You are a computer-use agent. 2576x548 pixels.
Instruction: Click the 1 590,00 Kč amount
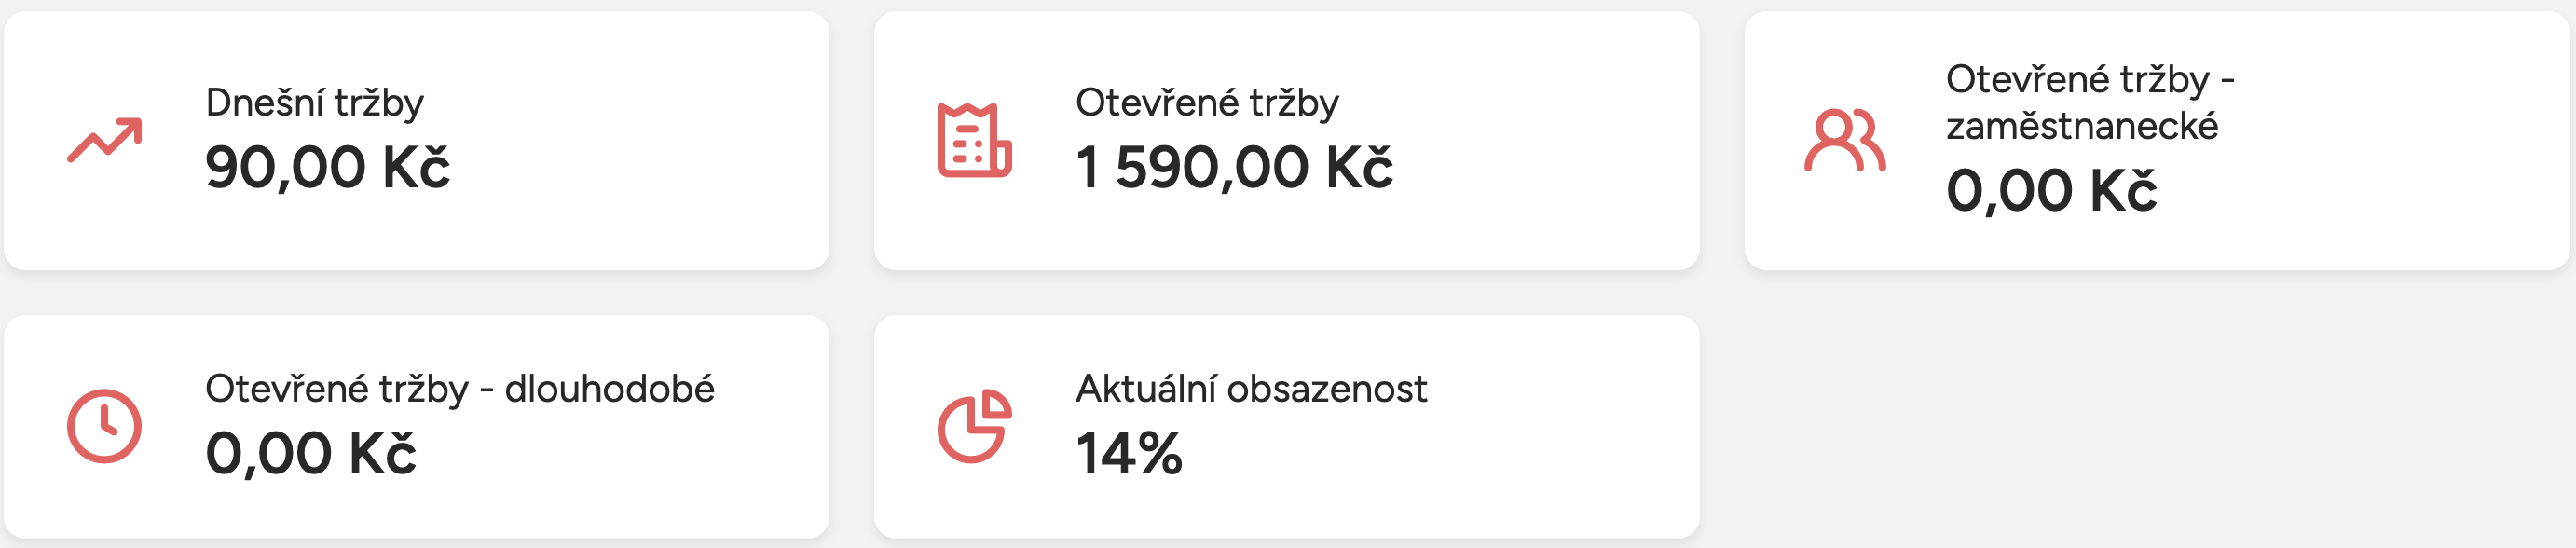click(1233, 167)
